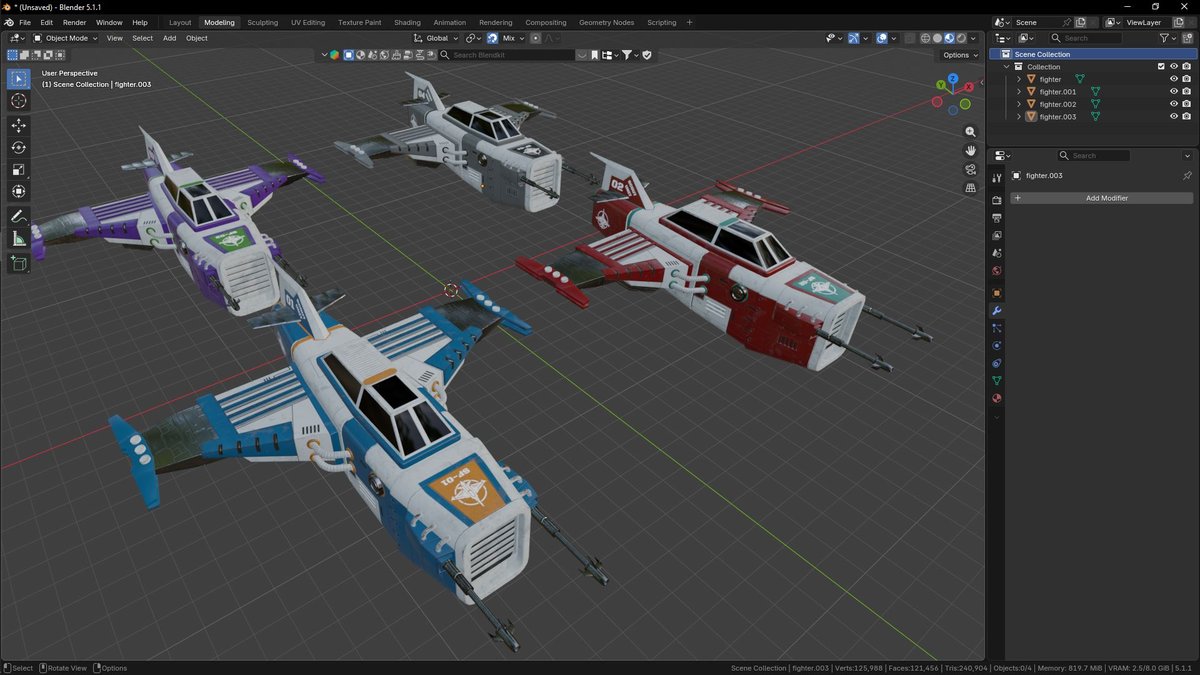The width and height of the screenshot is (1200, 675).
Task: Collapse the Collection in outliner
Action: (x=1007, y=67)
